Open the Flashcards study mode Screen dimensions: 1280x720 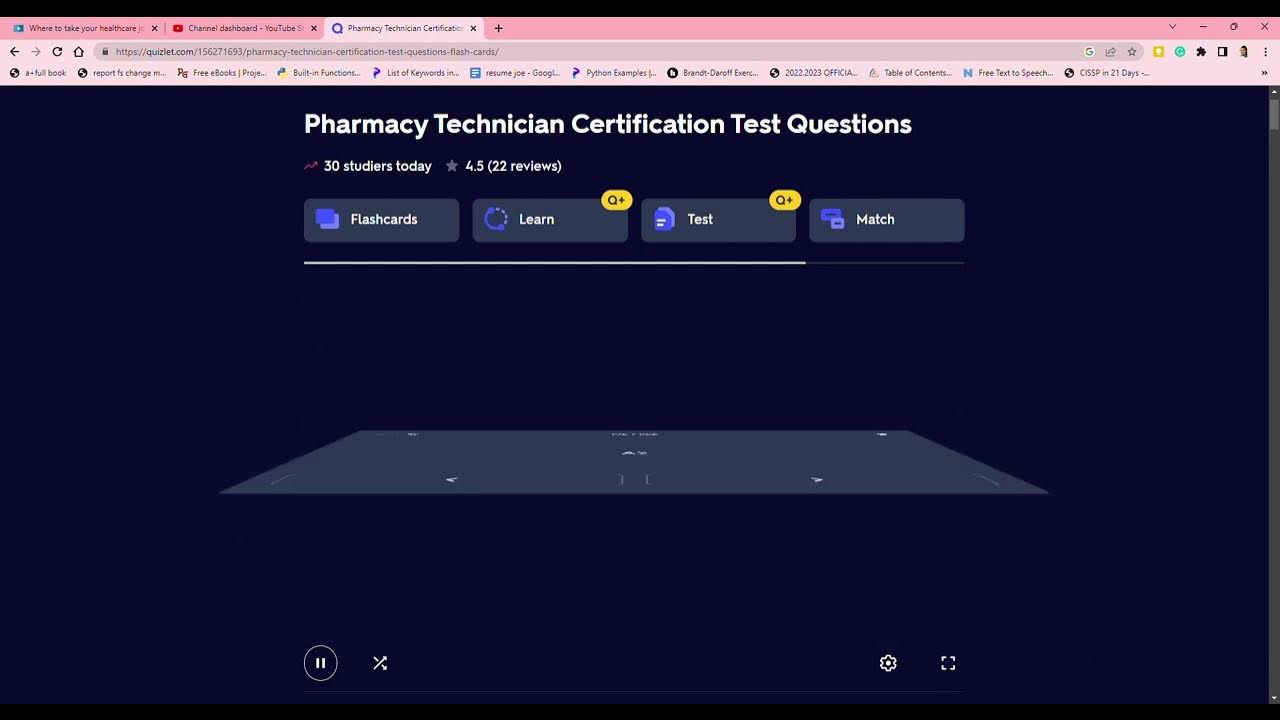[381, 220]
